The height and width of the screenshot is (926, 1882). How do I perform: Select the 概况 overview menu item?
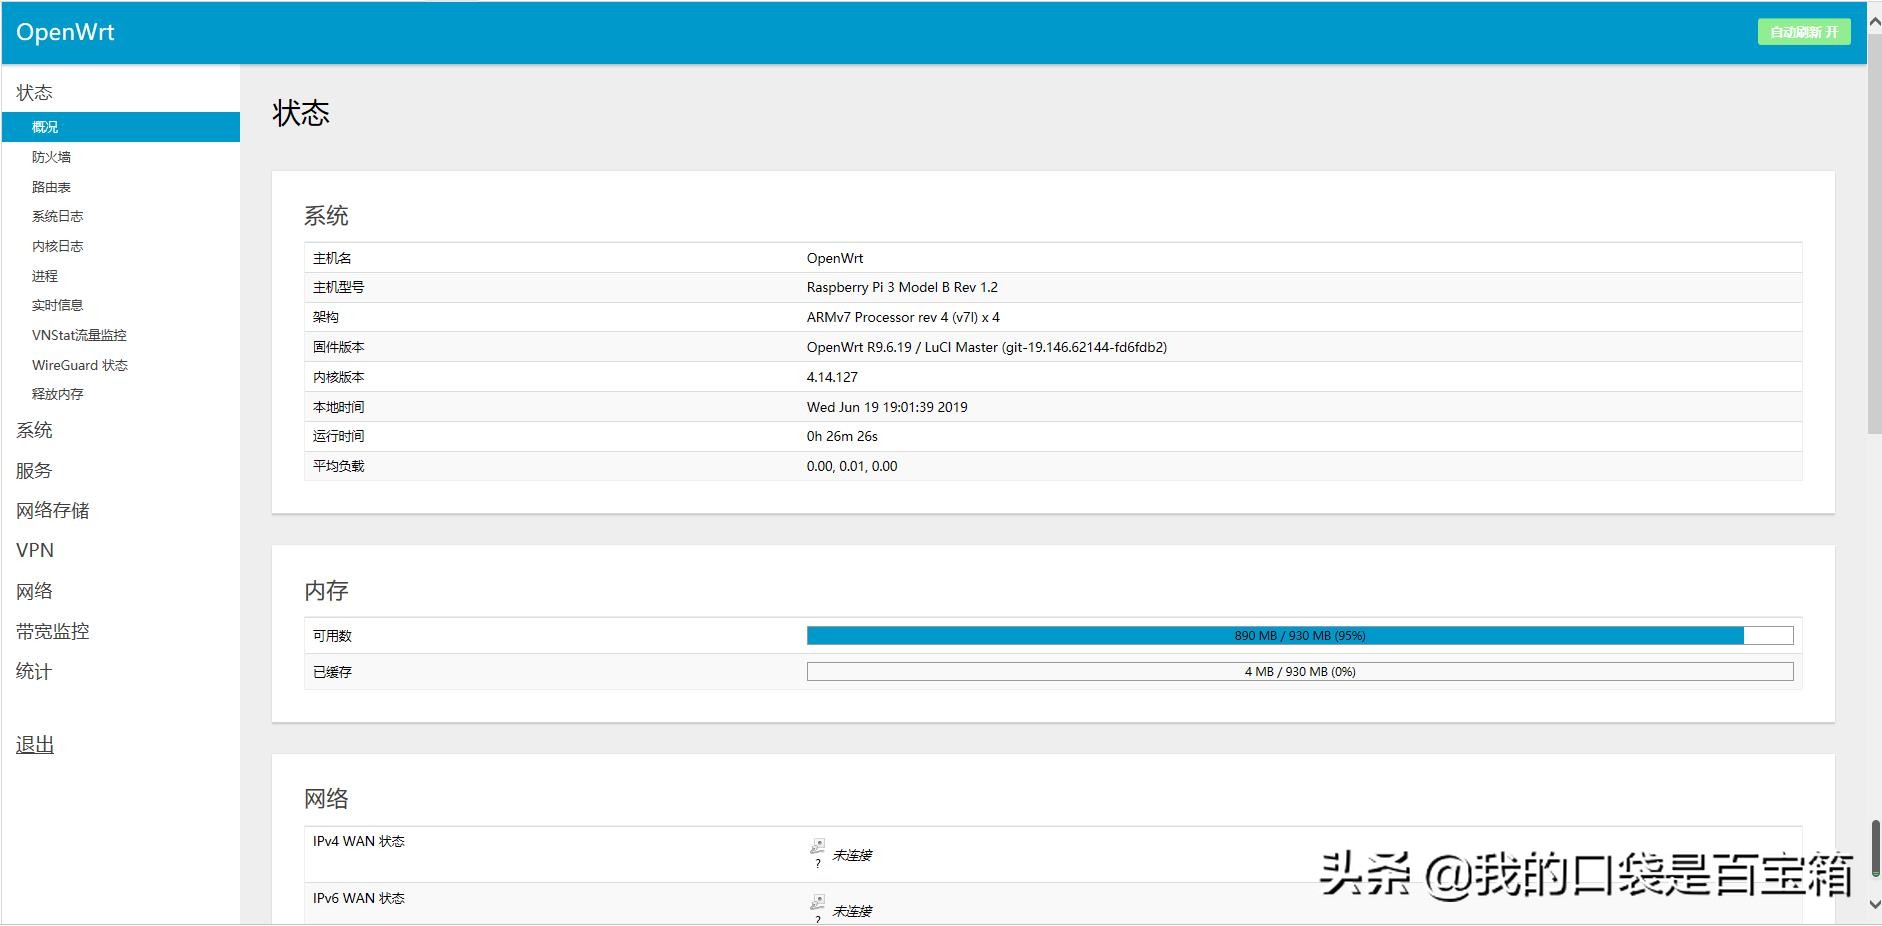tap(45, 127)
